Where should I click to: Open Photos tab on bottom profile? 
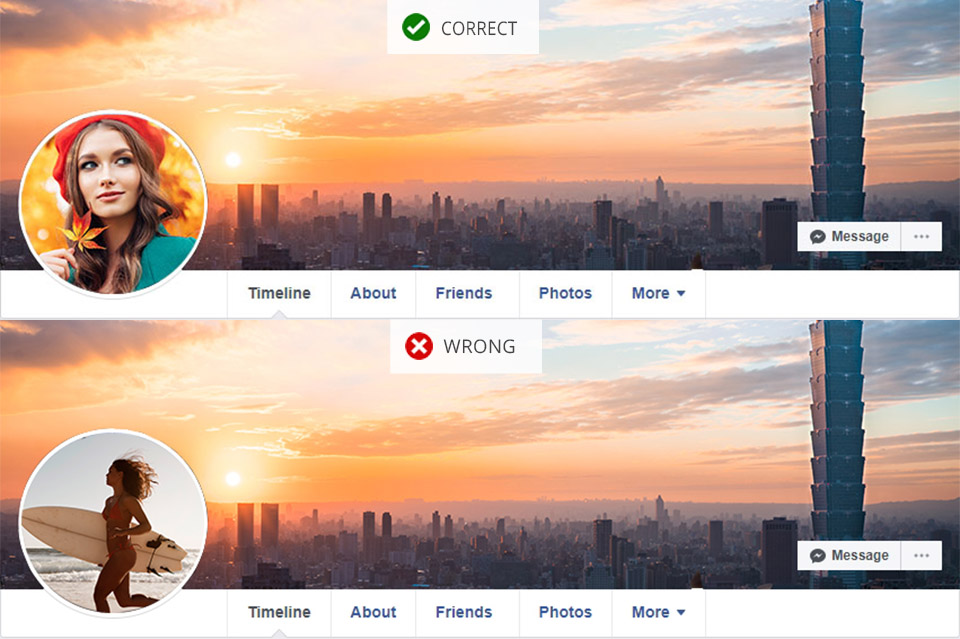565,613
